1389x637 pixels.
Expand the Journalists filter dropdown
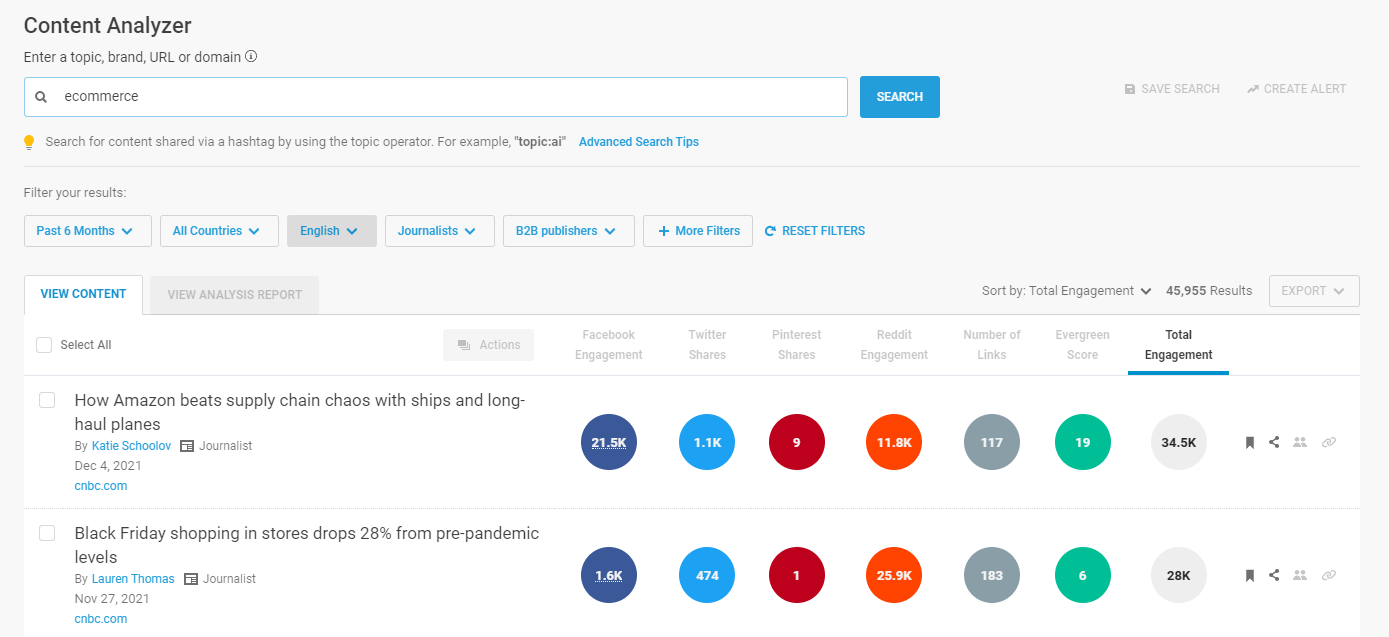pos(440,231)
